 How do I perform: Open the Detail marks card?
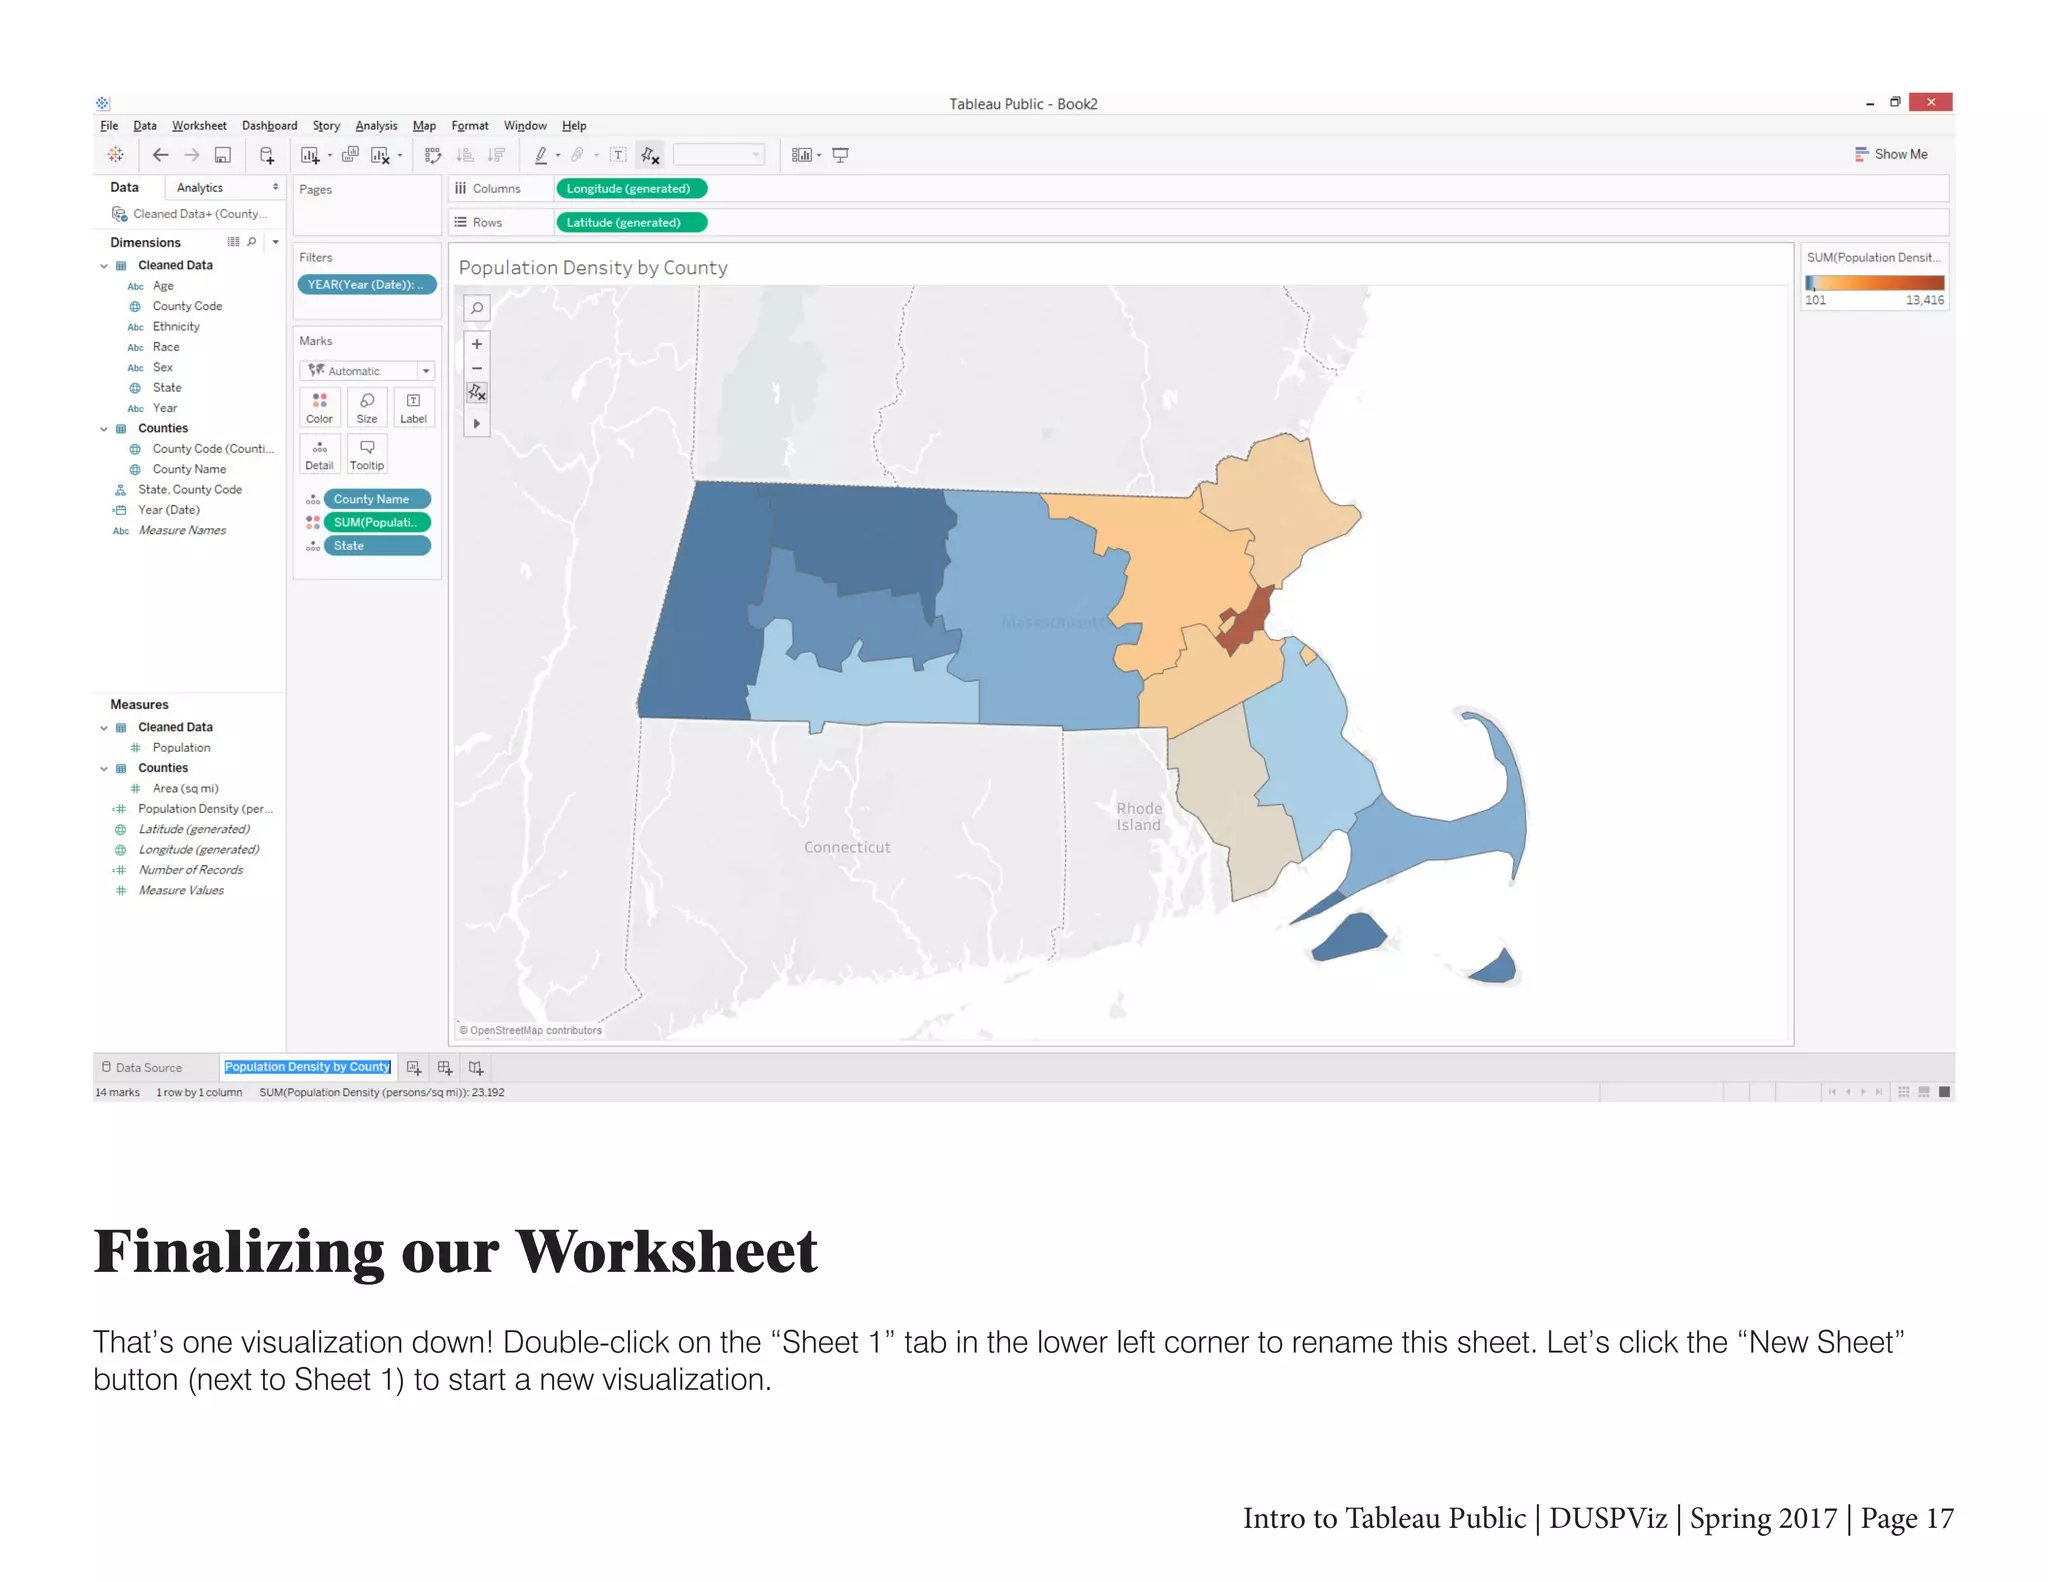click(x=320, y=454)
